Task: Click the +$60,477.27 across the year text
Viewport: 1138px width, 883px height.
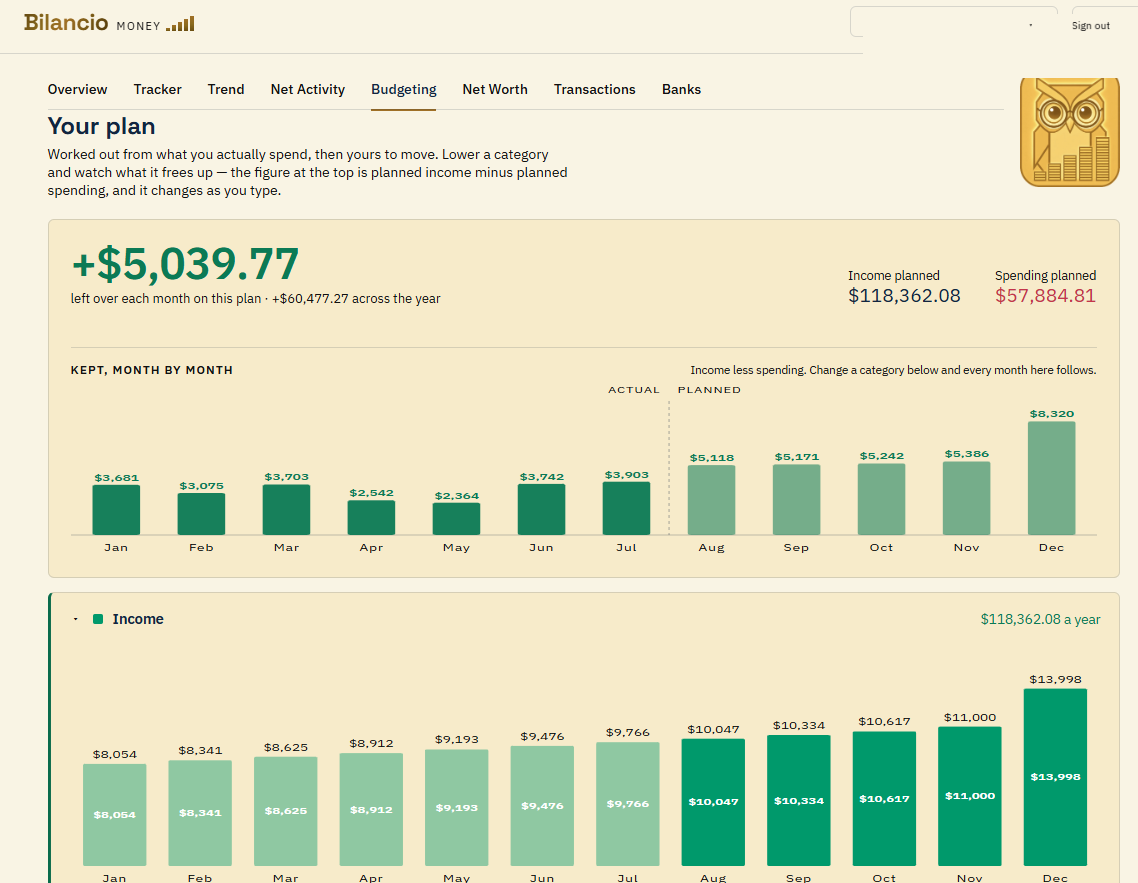Action: 356,298
